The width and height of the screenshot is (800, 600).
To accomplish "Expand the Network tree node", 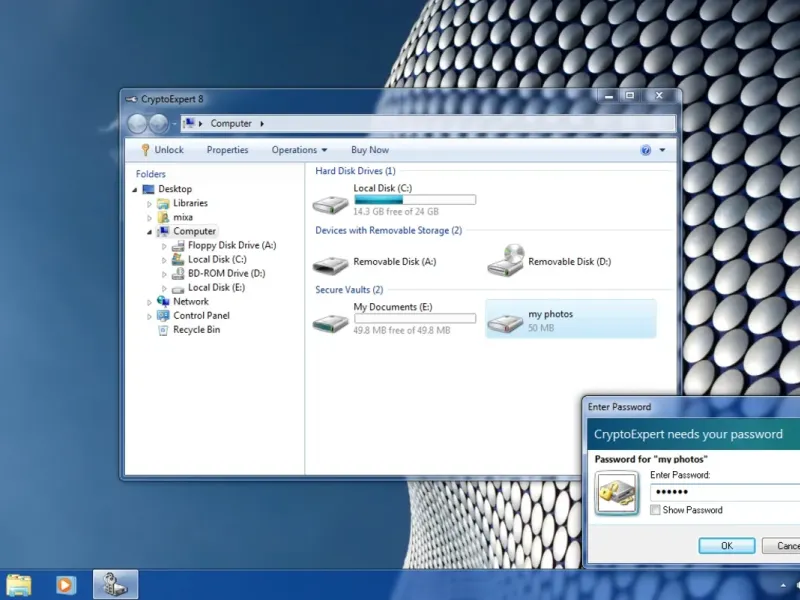I will coord(149,302).
